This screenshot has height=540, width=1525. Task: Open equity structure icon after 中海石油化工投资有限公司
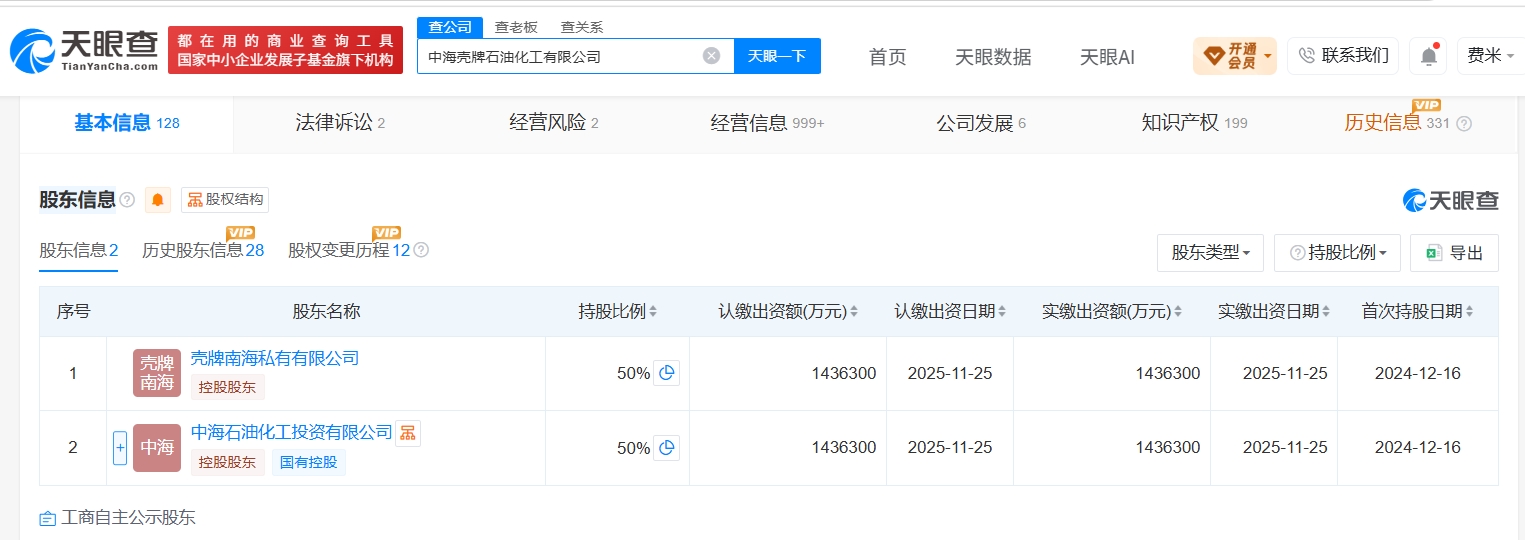coord(408,433)
